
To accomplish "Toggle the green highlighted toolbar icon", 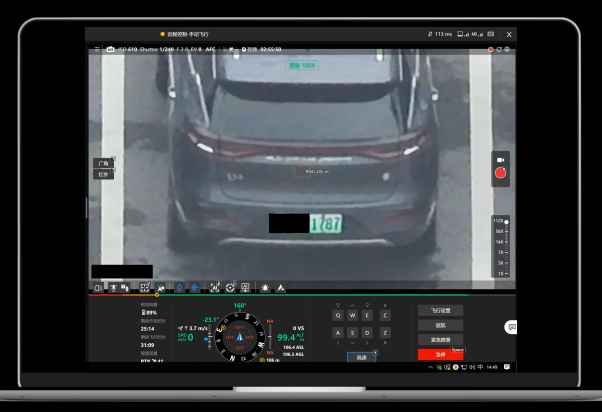I will pos(160,288).
